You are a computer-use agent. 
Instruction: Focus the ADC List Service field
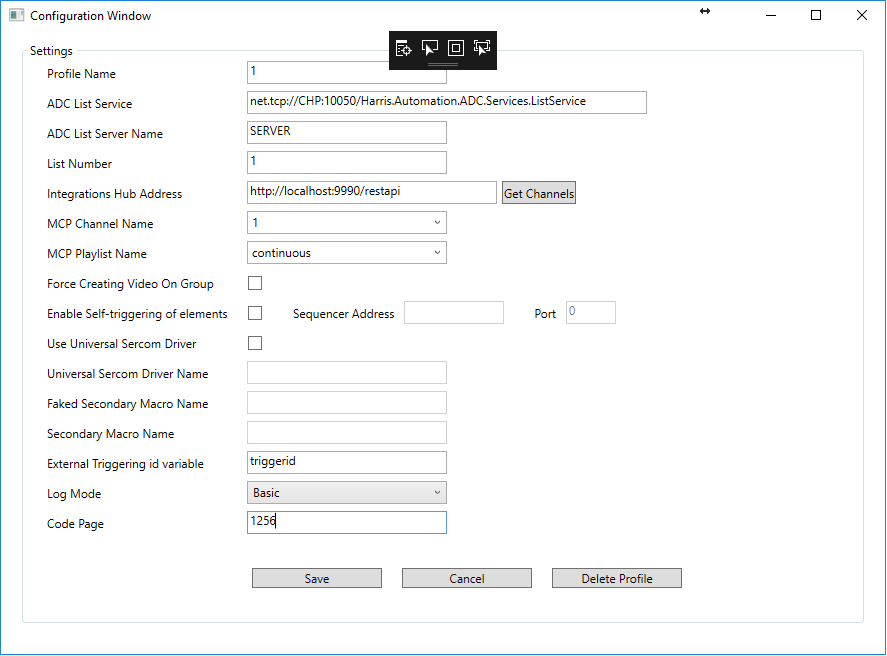[446, 102]
